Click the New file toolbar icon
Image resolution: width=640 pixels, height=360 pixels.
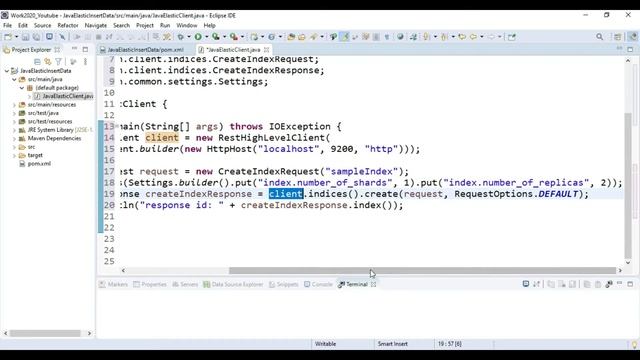[x=8, y=37]
